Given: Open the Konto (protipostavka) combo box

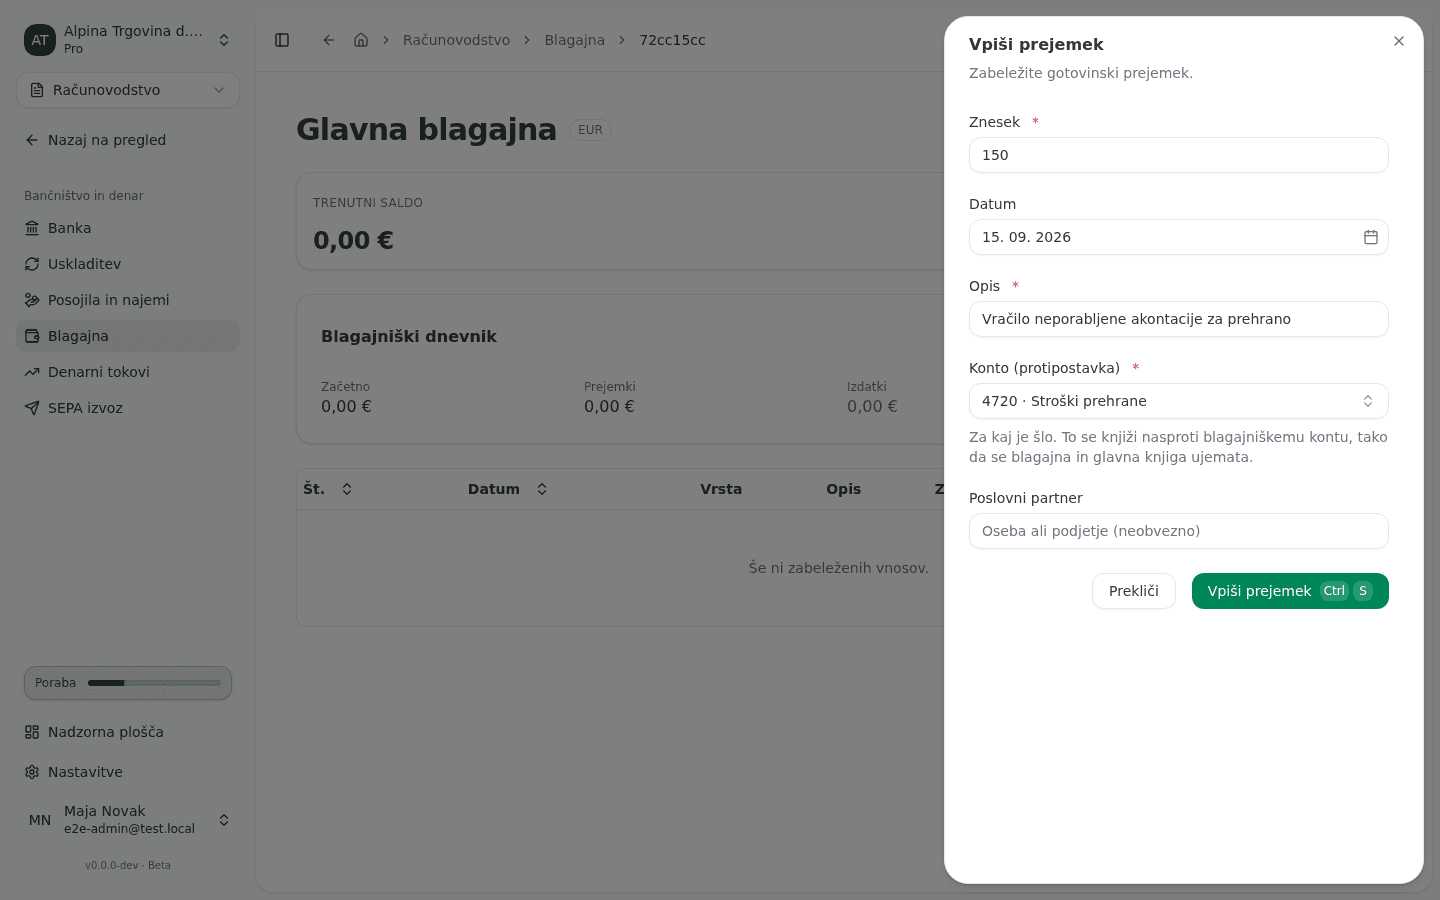Looking at the screenshot, I should [x=1178, y=401].
